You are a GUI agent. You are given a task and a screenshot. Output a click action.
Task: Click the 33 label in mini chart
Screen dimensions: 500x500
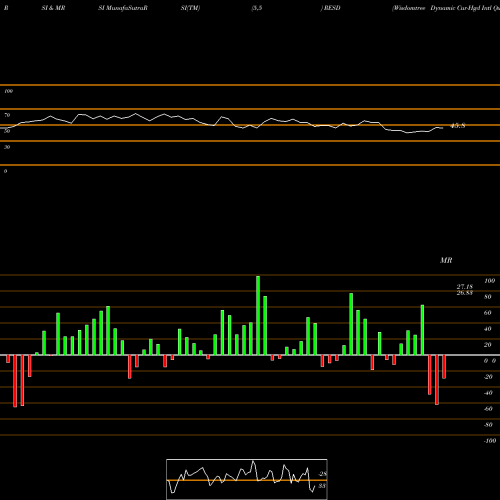[x=322, y=486]
